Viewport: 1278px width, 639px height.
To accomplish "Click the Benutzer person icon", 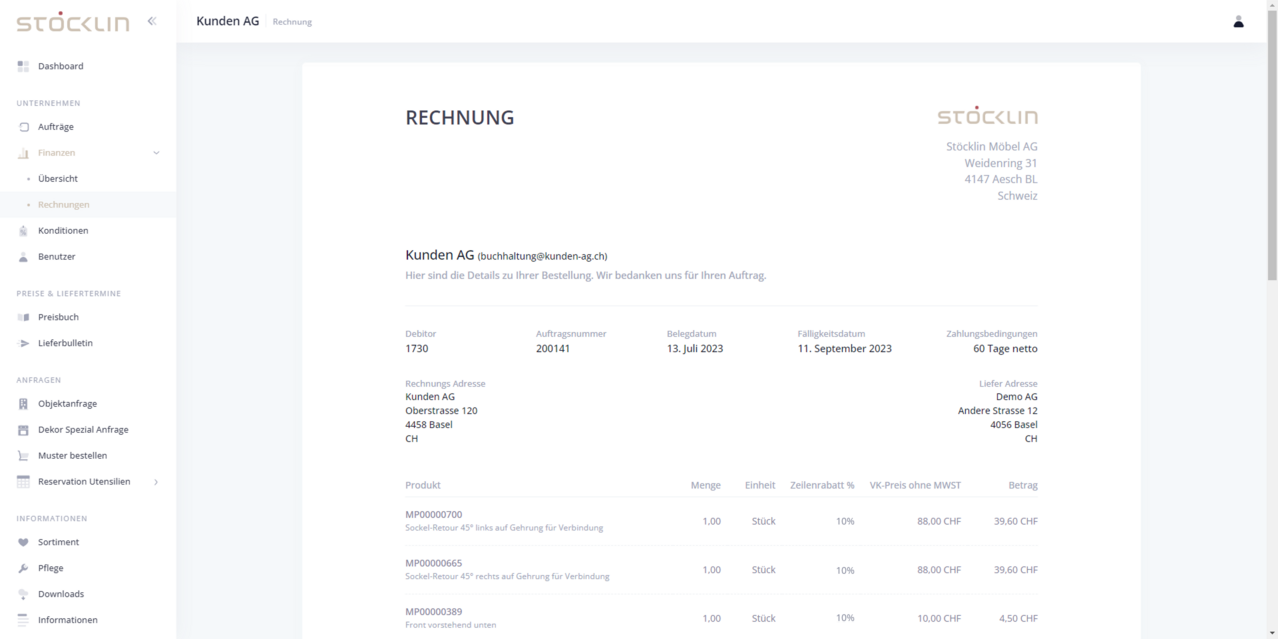I will (23, 257).
